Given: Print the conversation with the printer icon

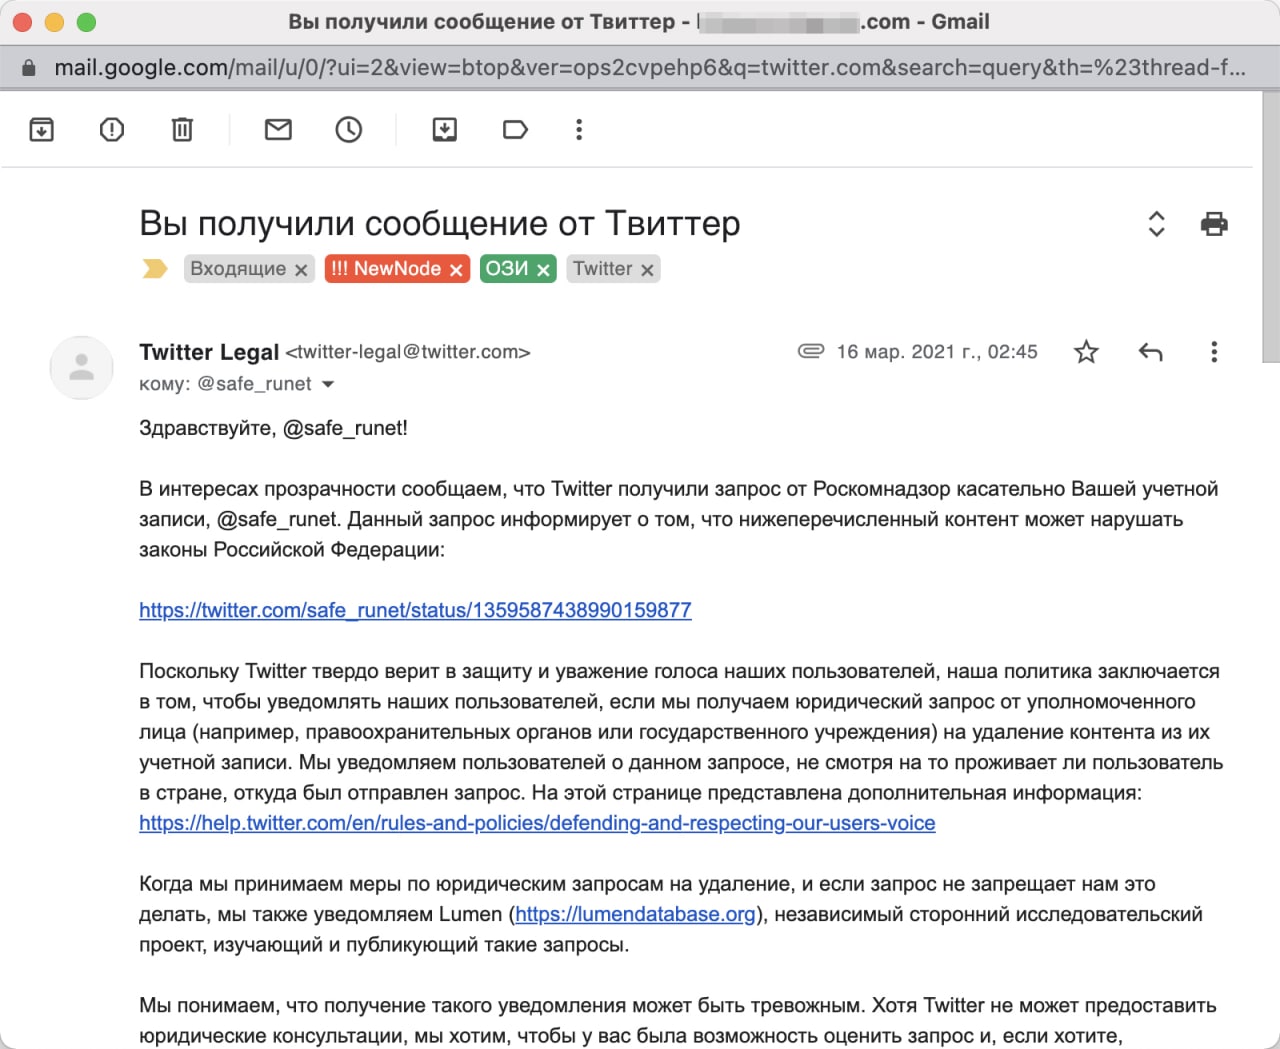Looking at the screenshot, I should tap(1214, 223).
